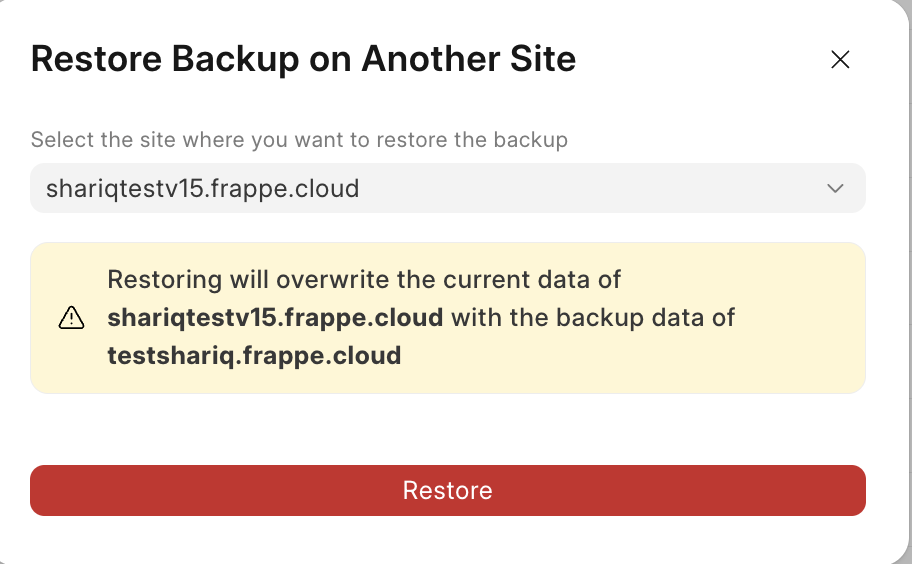Click the 'Select the site where you want' label
Viewport: 912px width, 564px height.
pyautogui.click(x=299, y=140)
